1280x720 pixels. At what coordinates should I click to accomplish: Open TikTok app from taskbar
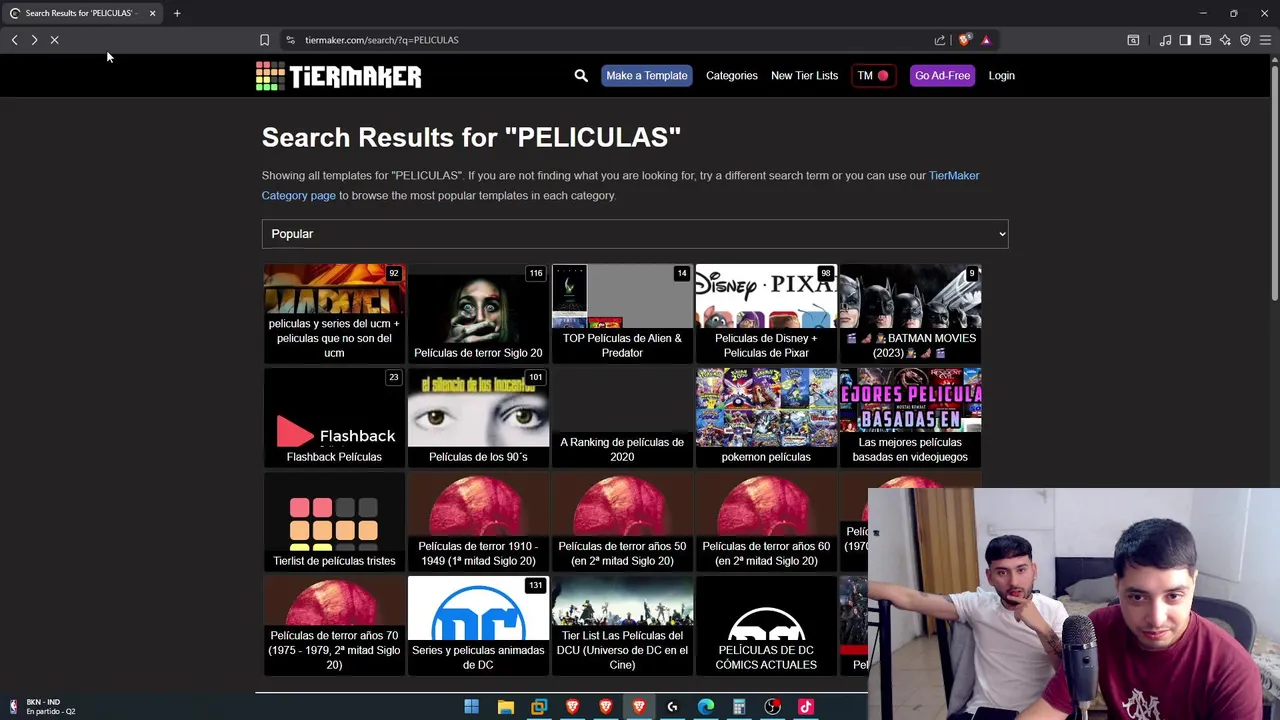(x=806, y=707)
